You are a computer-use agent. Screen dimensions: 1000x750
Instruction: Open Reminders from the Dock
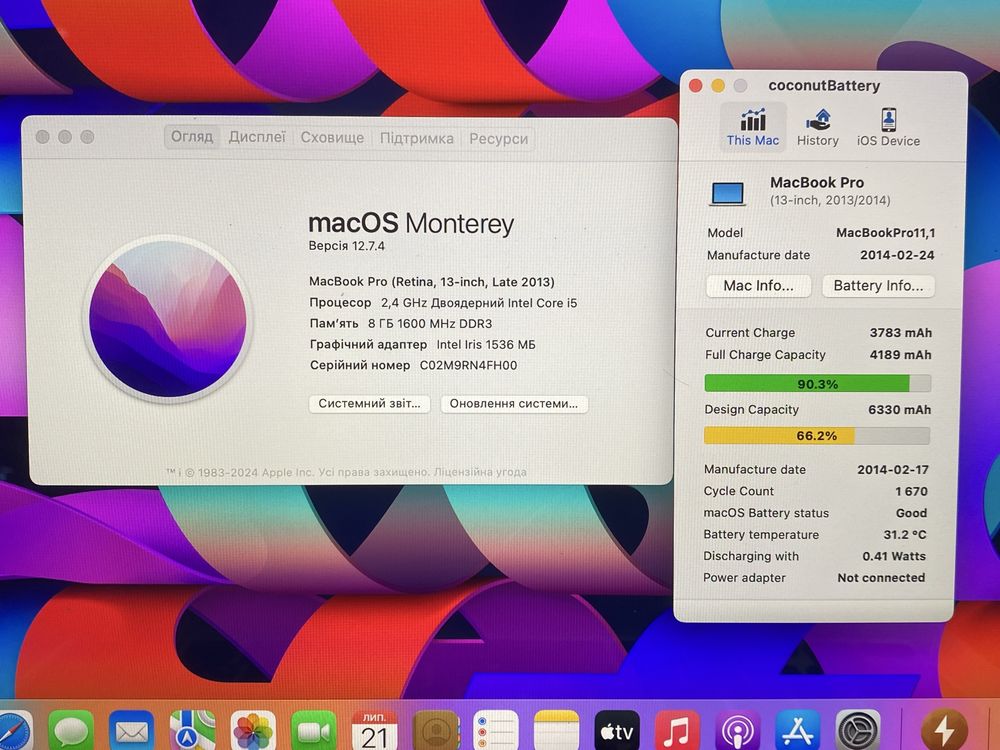point(496,731)
